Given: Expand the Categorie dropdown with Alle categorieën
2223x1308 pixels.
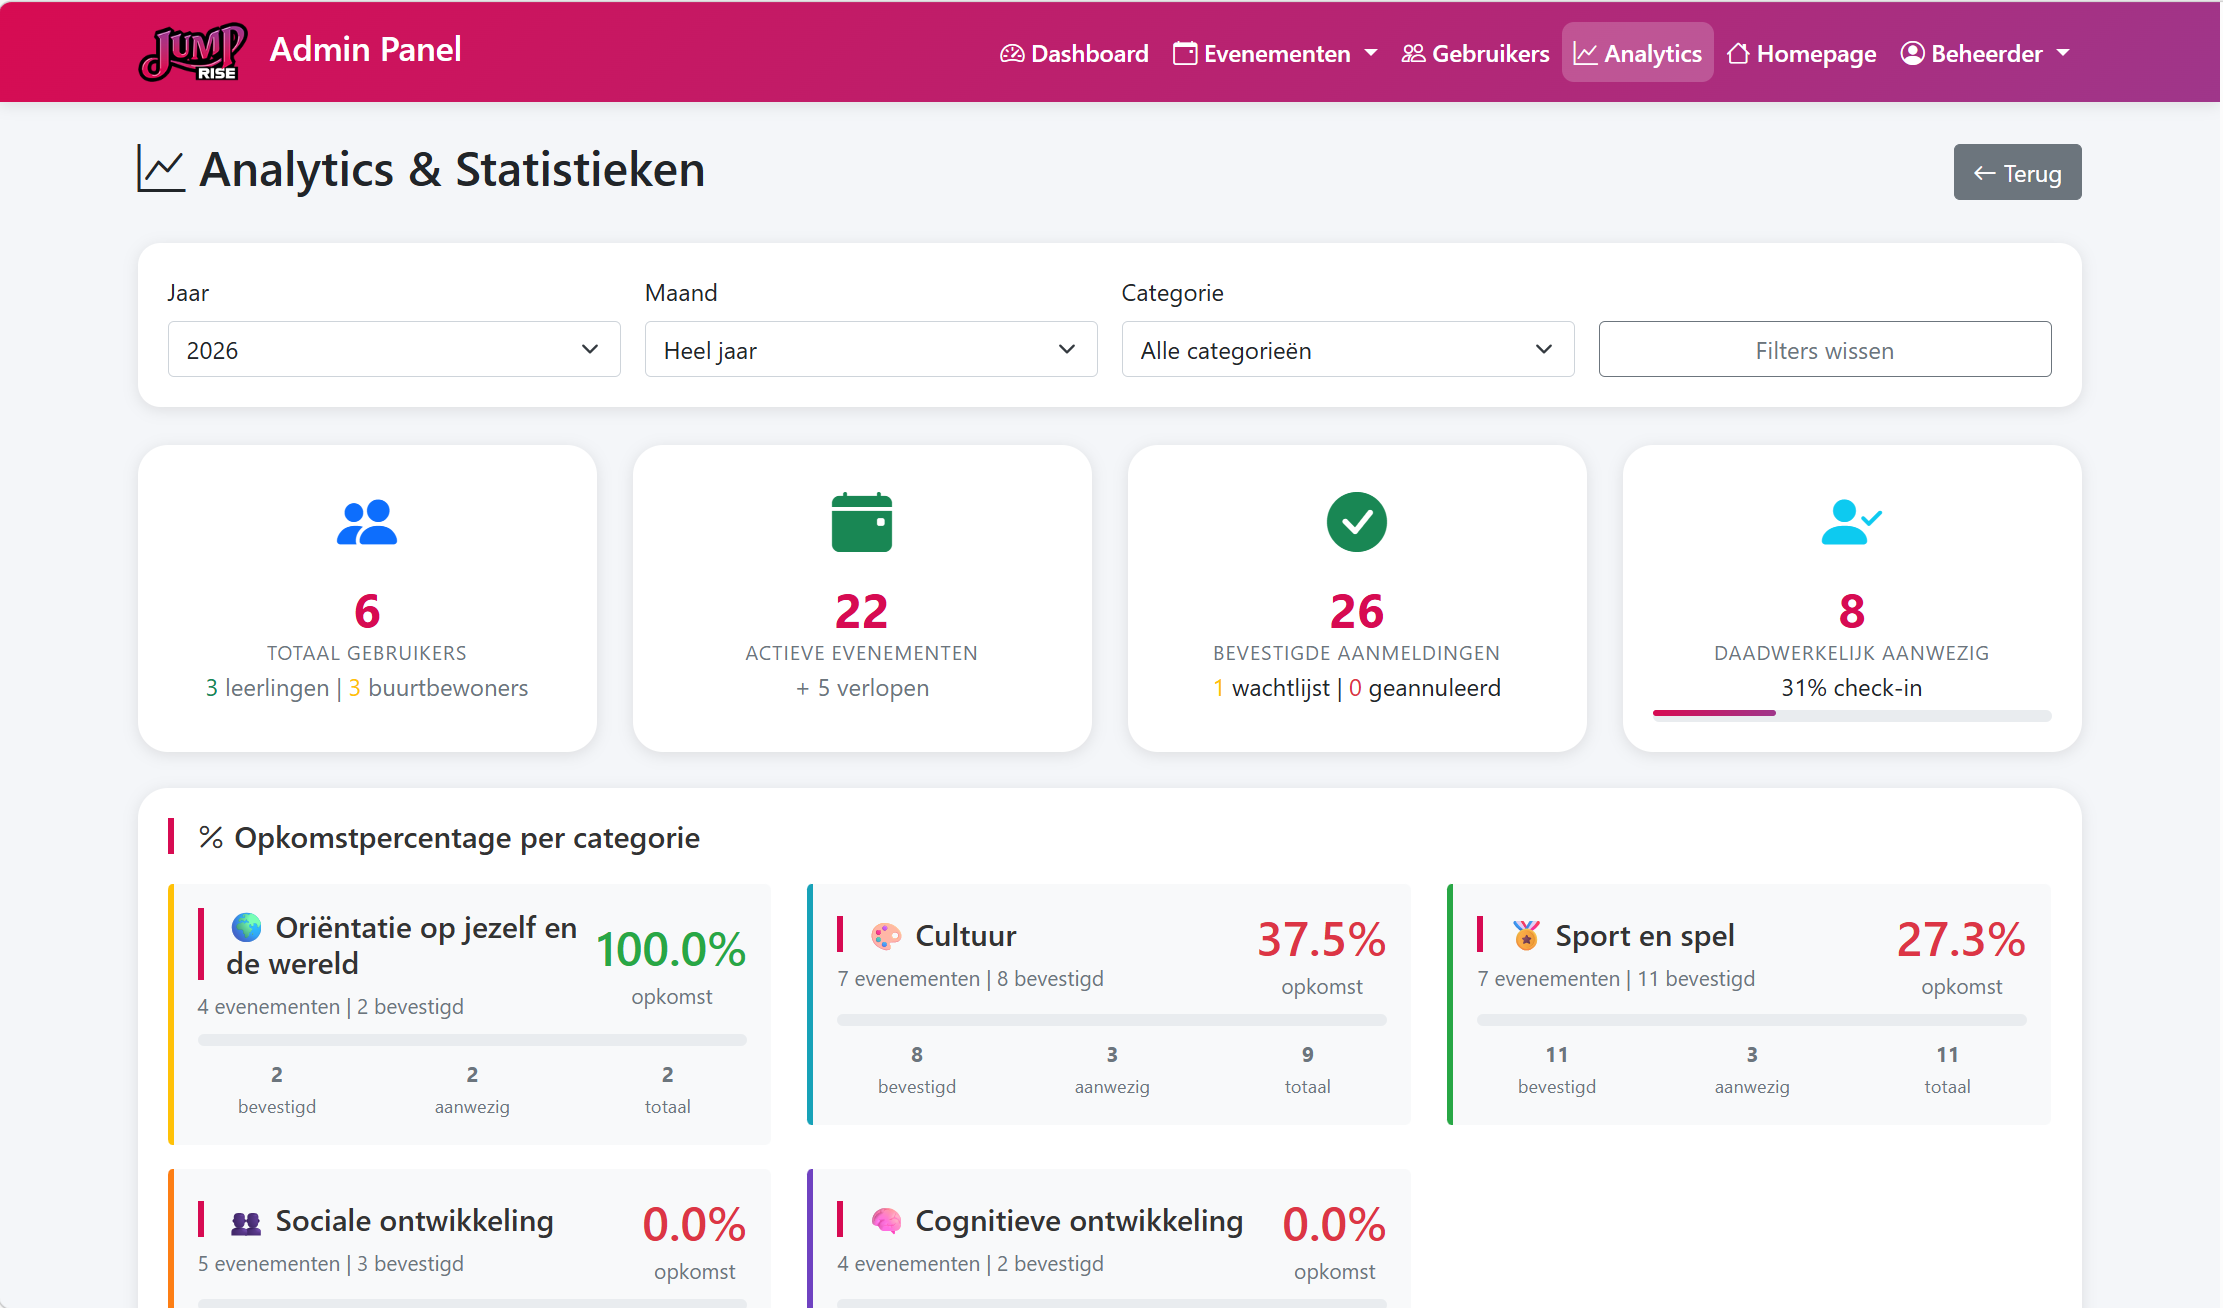Looking at the screenshot, I should pos(1347,349).
